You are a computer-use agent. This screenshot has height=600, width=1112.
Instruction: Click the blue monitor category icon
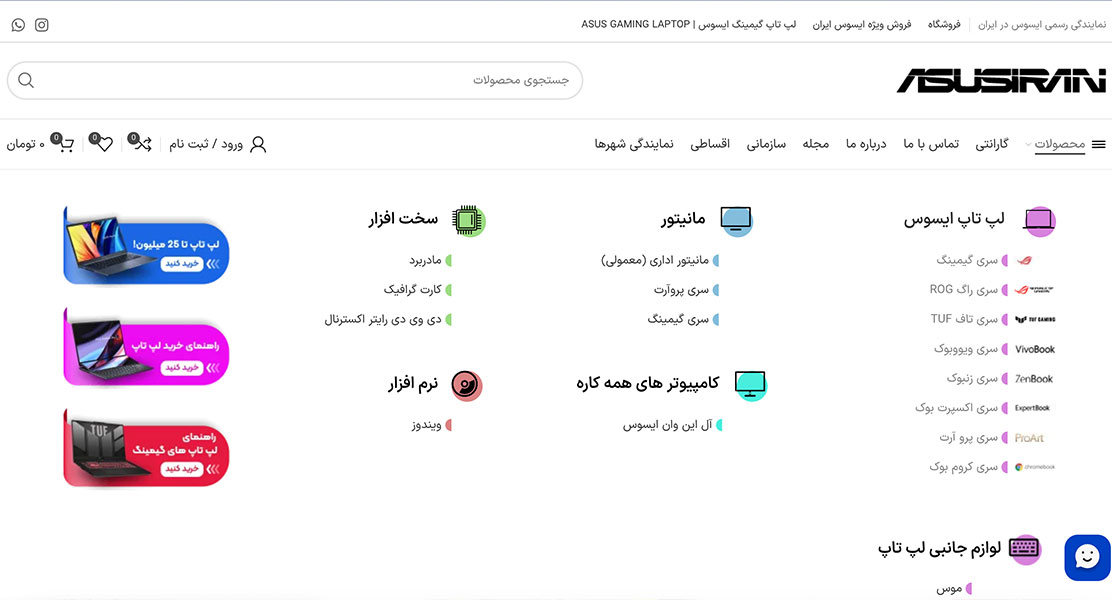pos(736,221)
